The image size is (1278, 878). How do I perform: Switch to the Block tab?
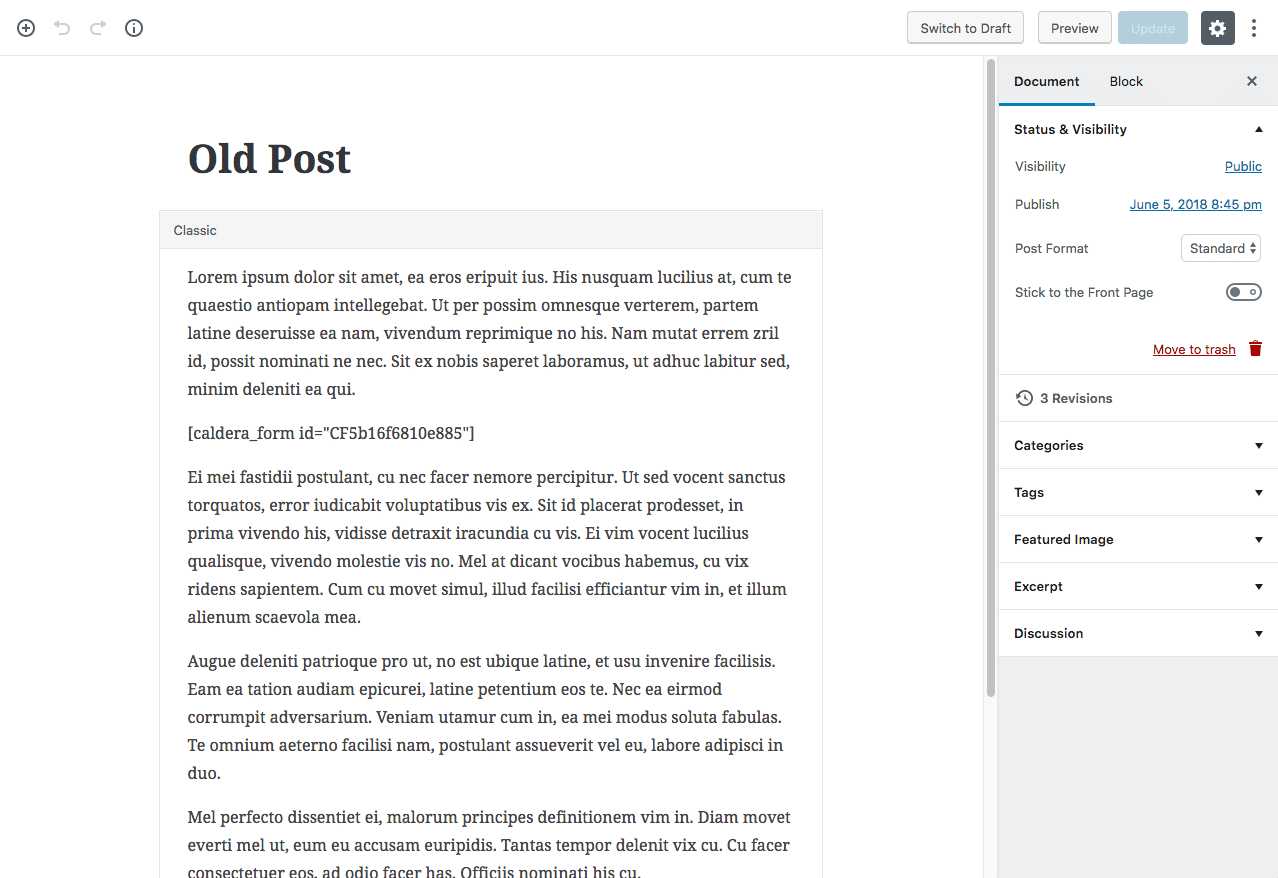tap(1126, 81)
